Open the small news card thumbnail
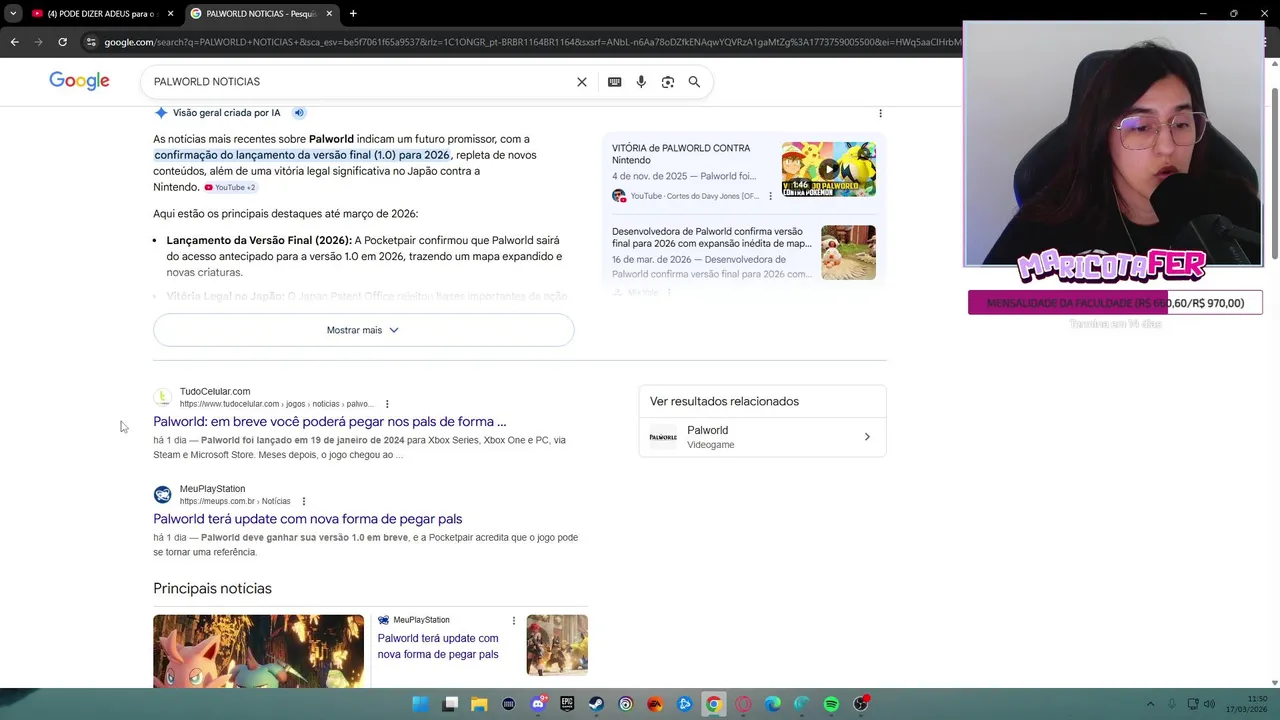This screenshot has width=1280, height=720. [x=557, y=645]
